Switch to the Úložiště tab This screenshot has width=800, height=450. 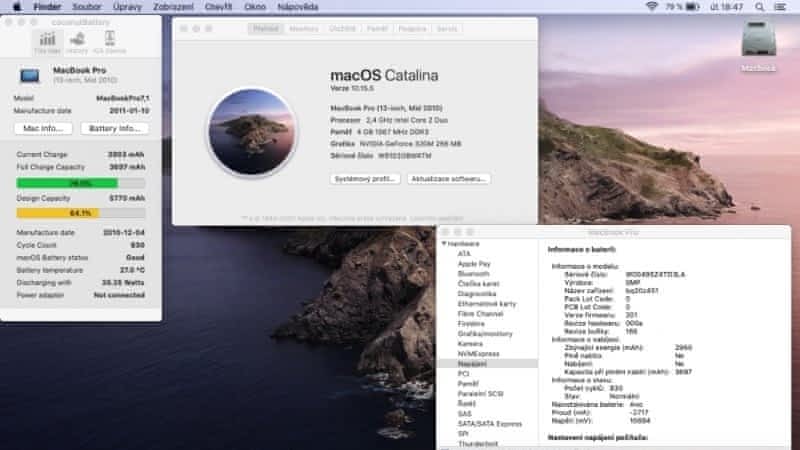(x=342, y=29)
